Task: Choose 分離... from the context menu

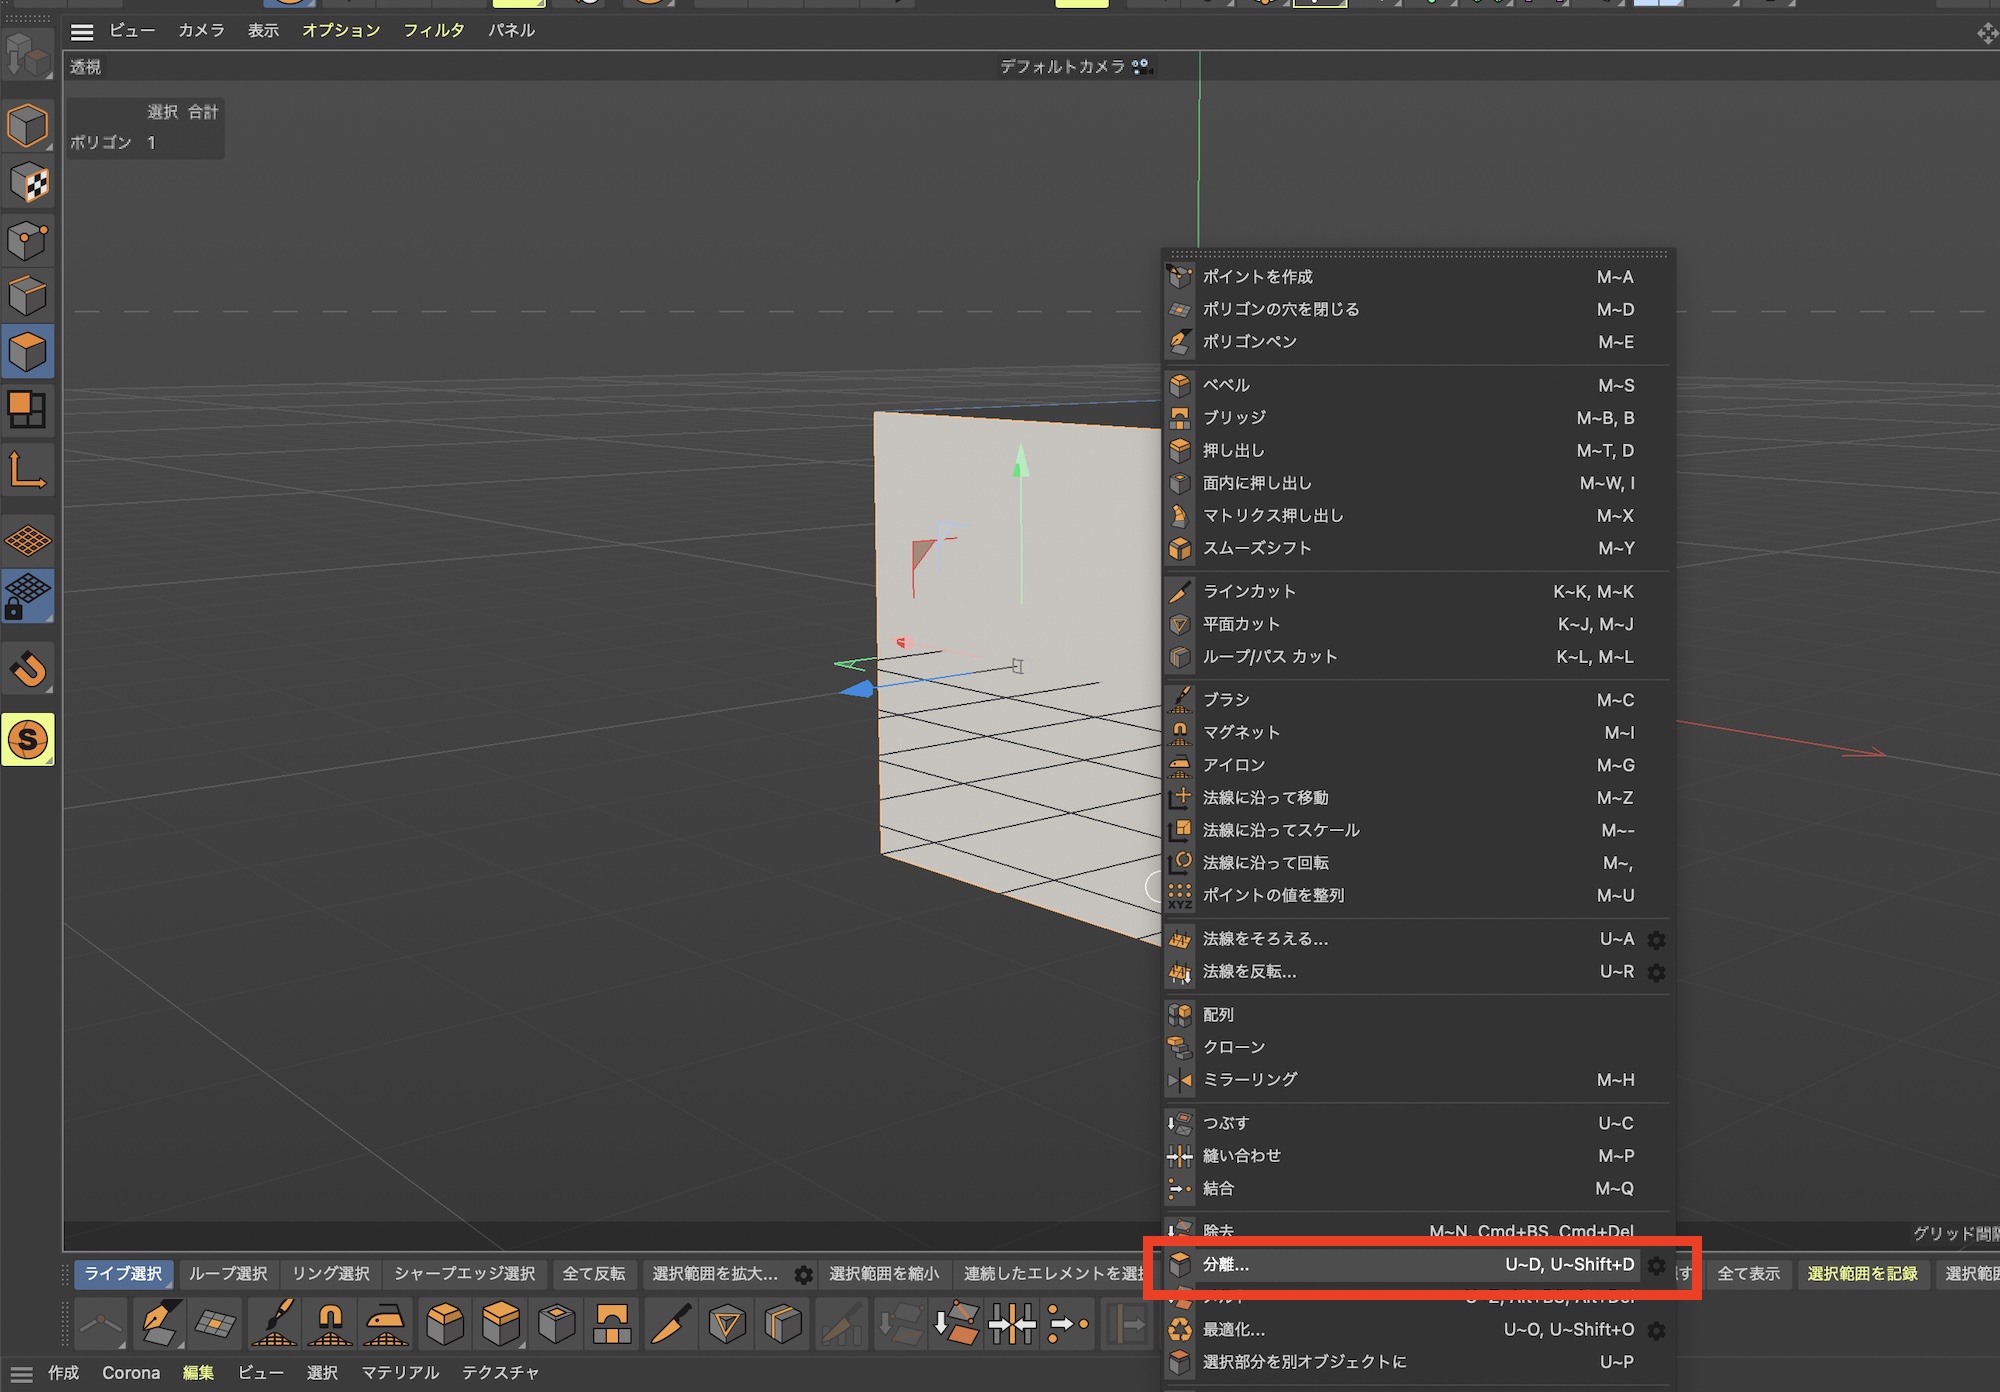Action: 1225,1265
